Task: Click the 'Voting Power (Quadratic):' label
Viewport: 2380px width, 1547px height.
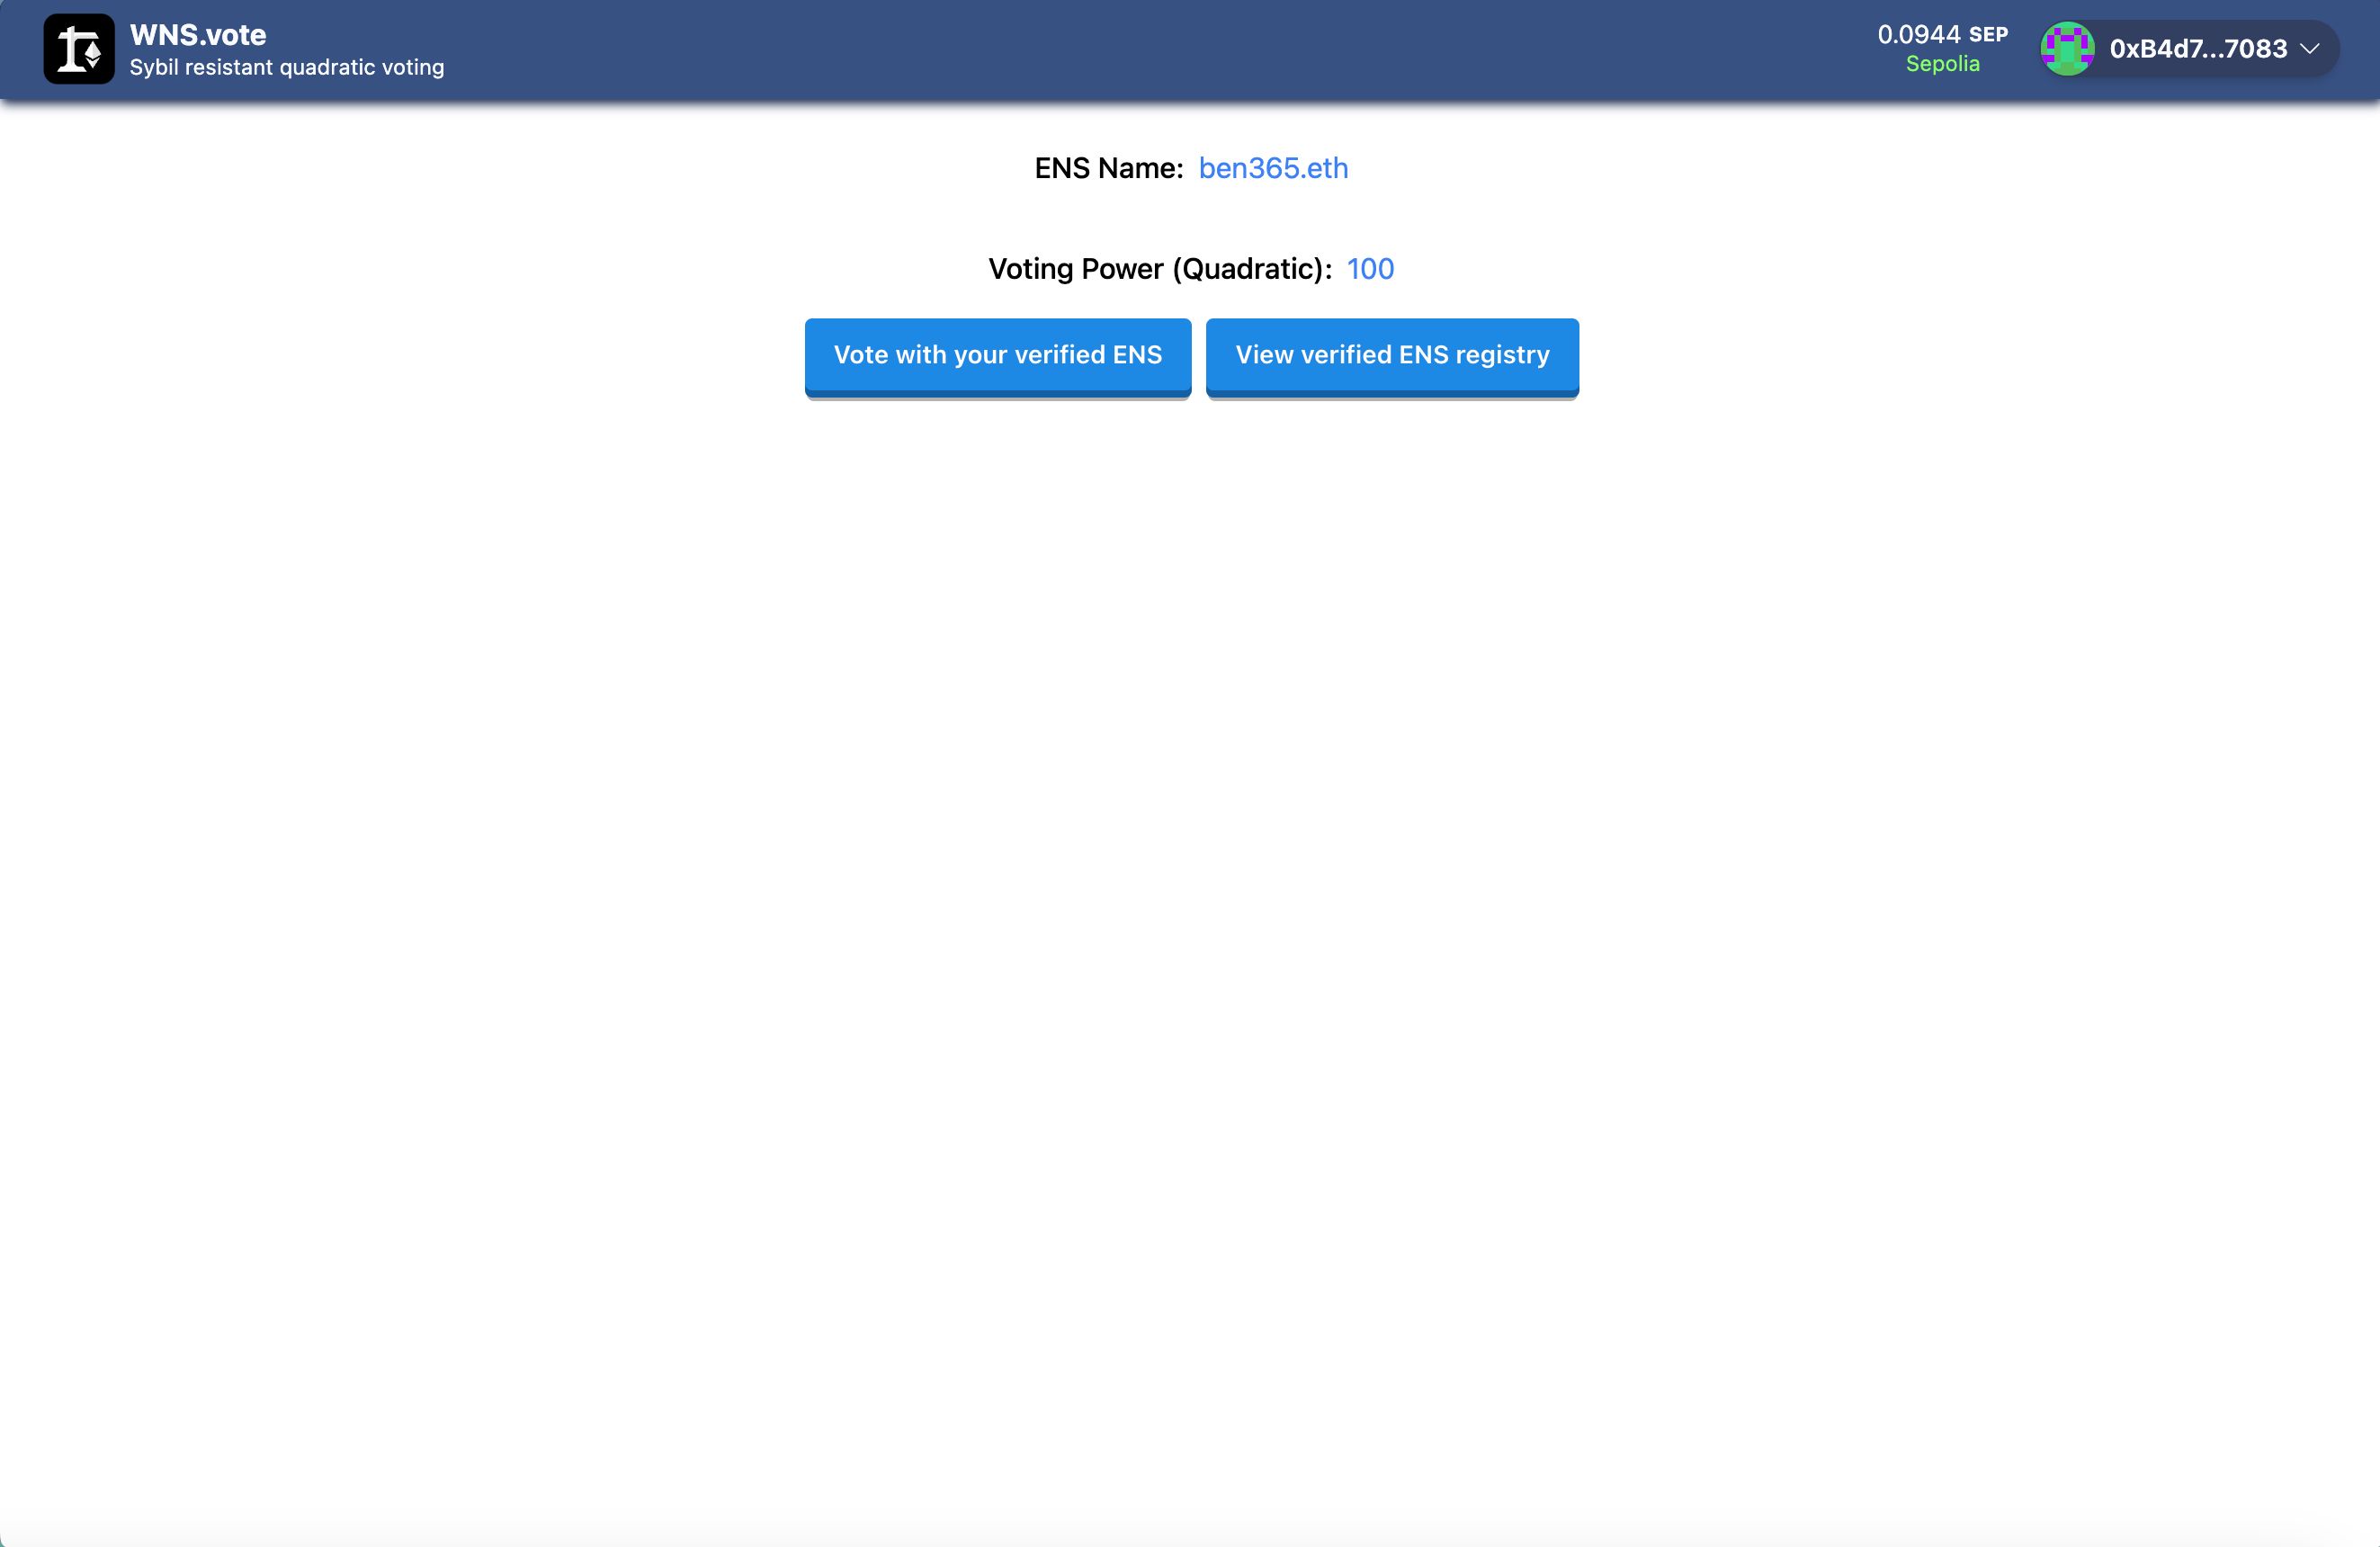Action: point(1160,269)
